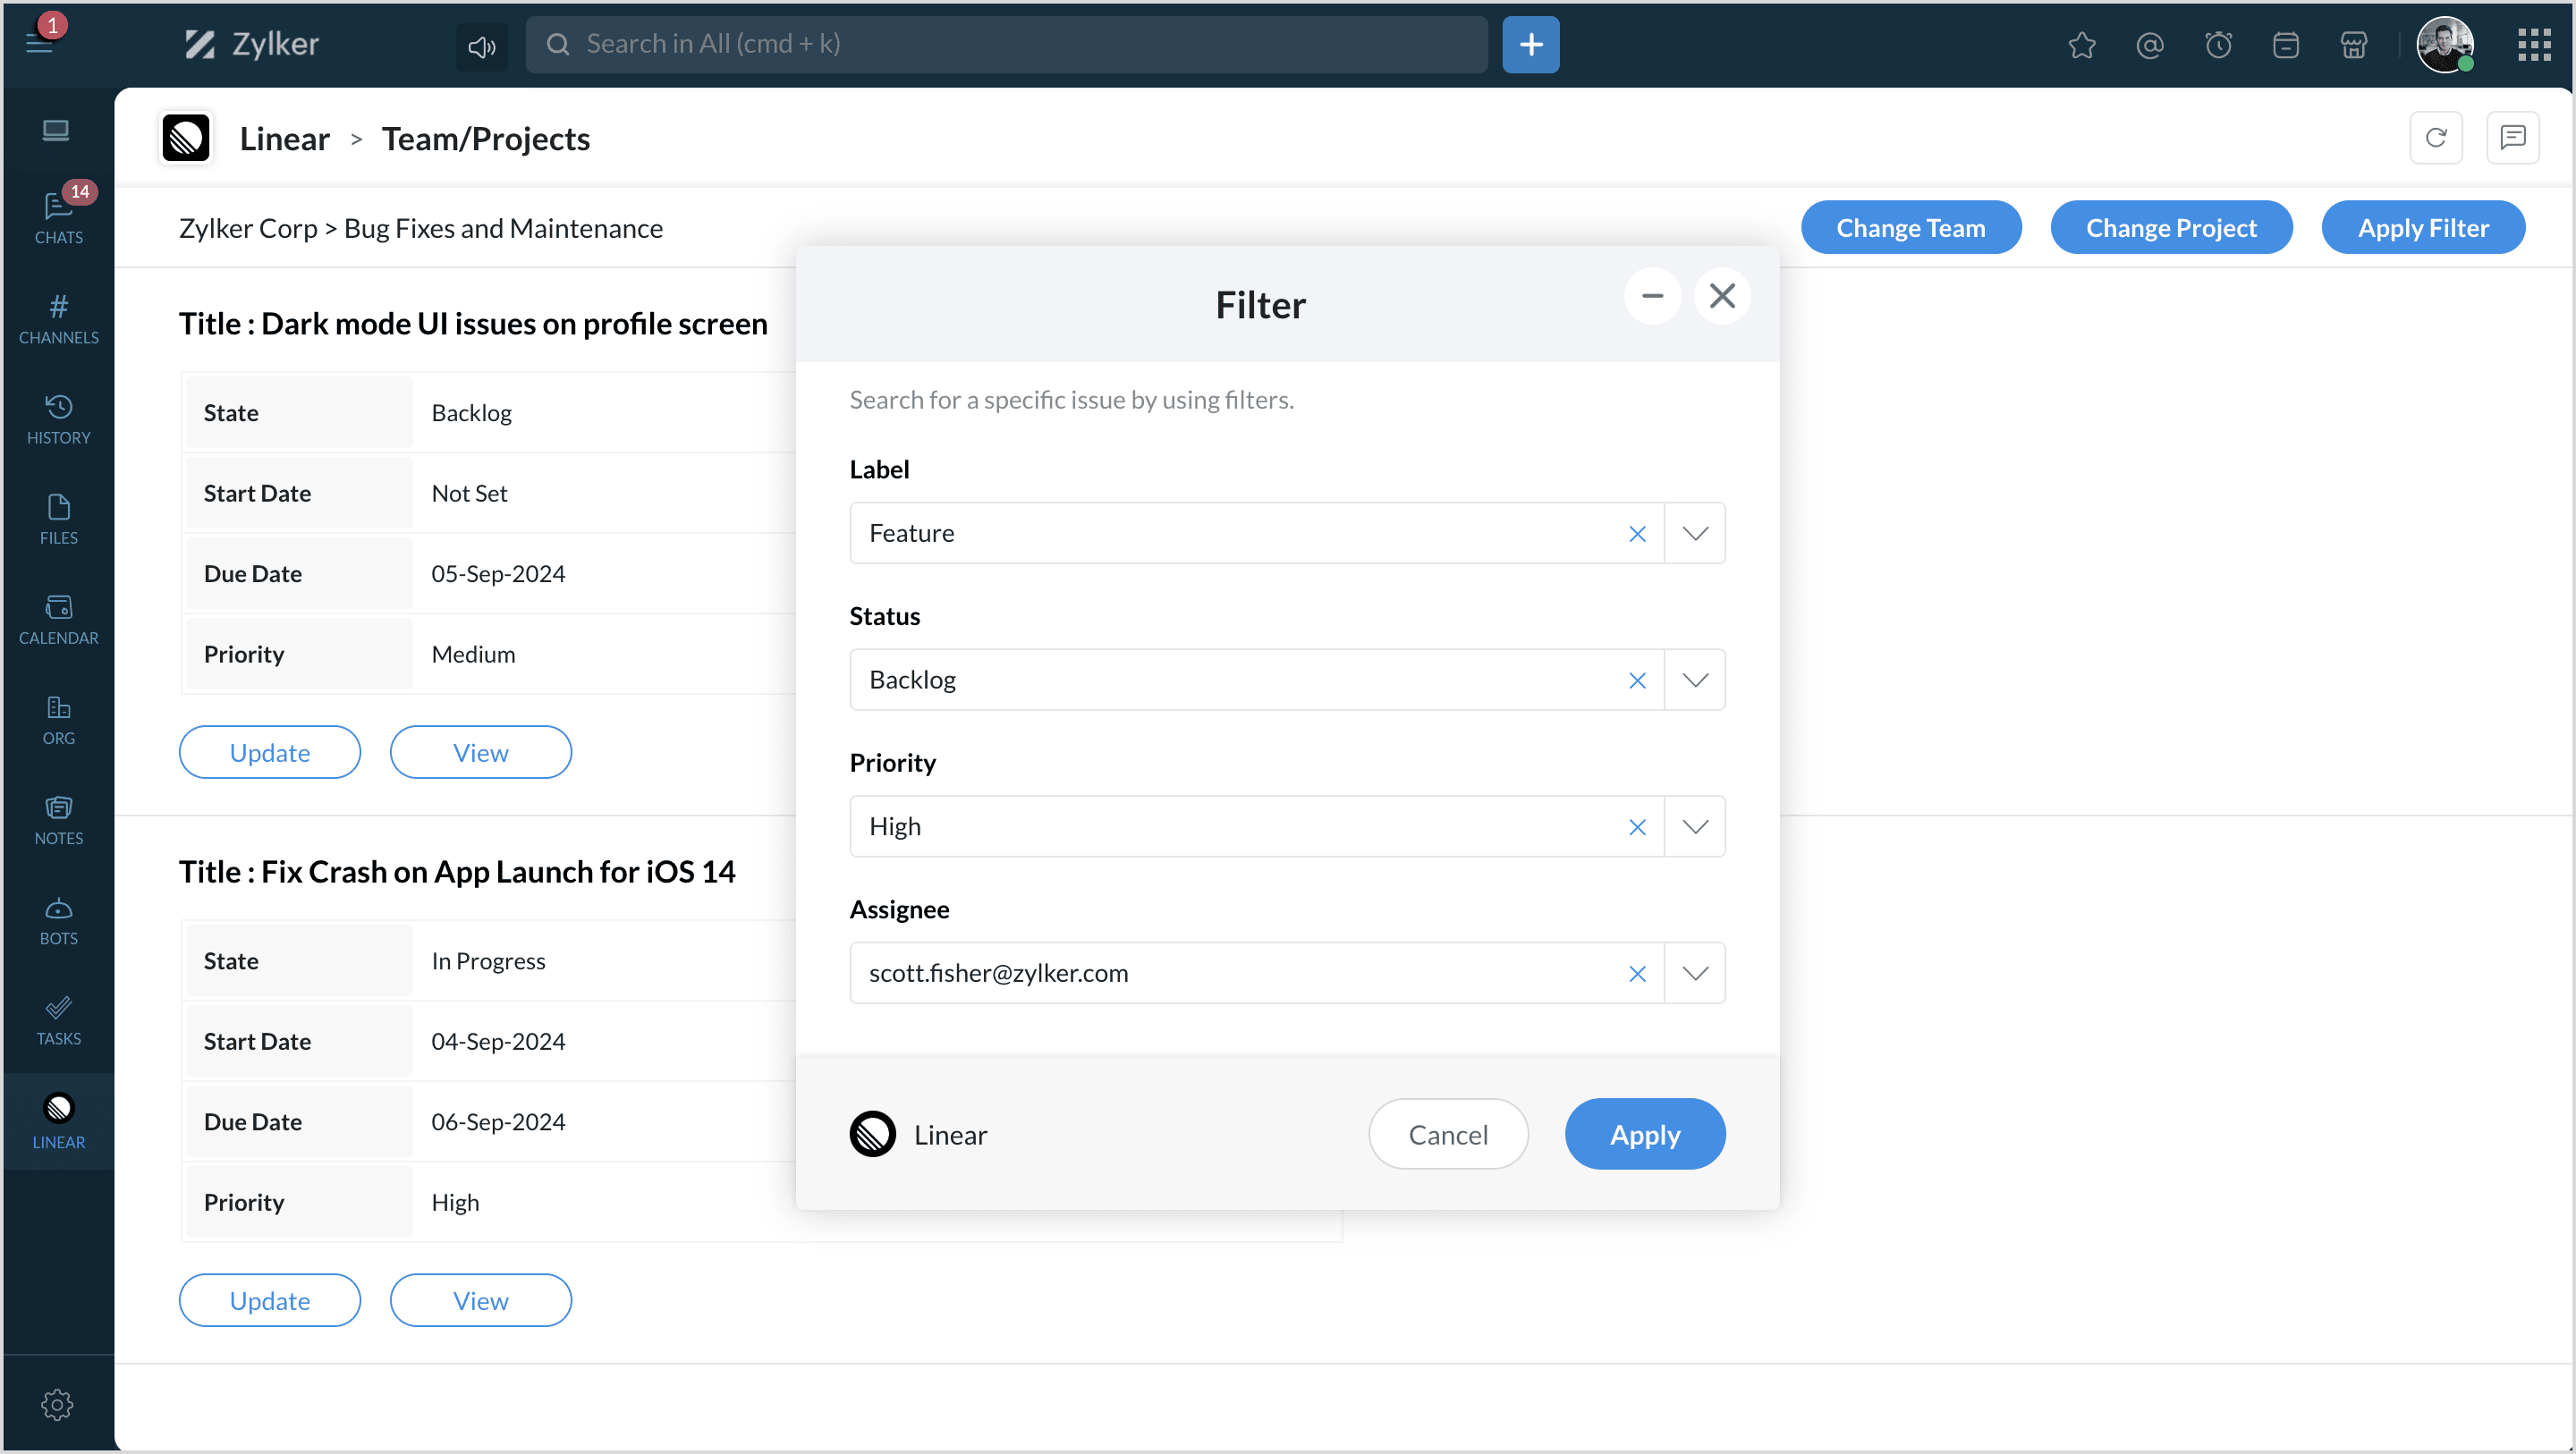Screen dimensions: 2576x1454
Task: Click the starred messages star icon
Action: pos(2081,45)
